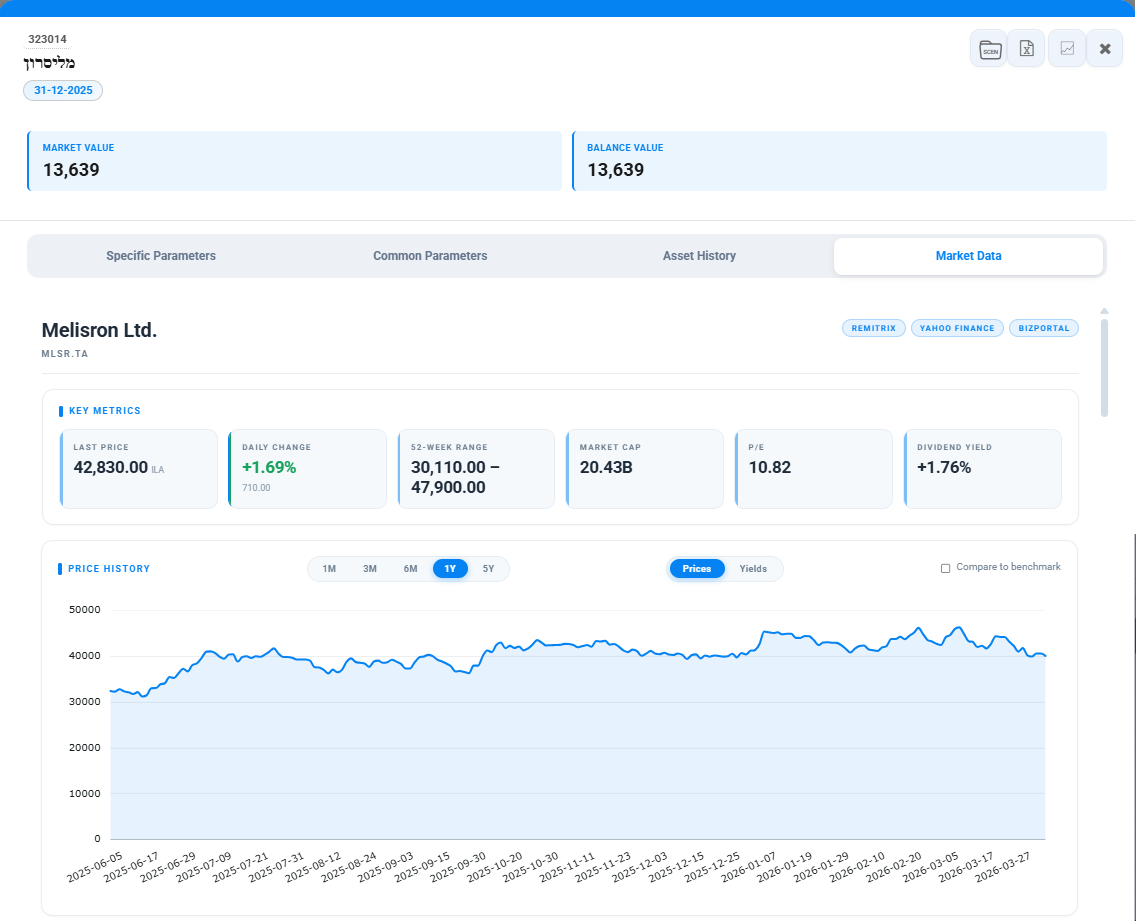Open the Asset History tab
Viewport: 1136px width, 921px height.
pos(699,256)
